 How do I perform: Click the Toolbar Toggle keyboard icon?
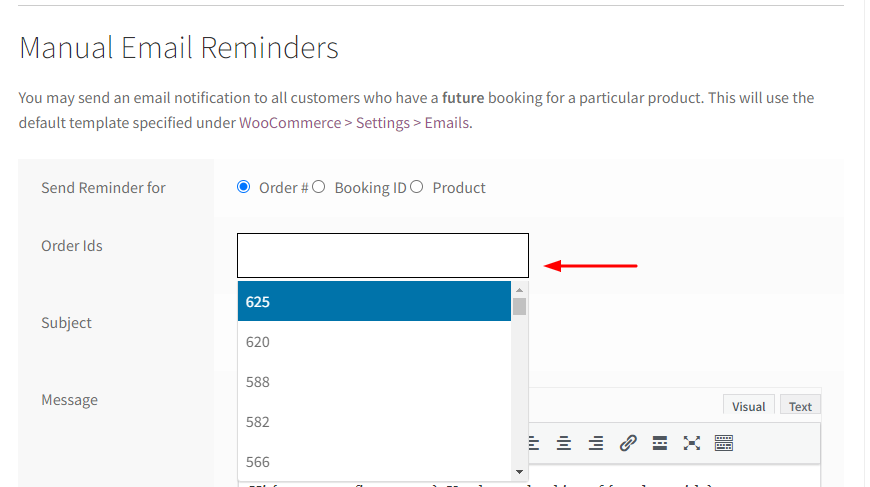[724, 443]
